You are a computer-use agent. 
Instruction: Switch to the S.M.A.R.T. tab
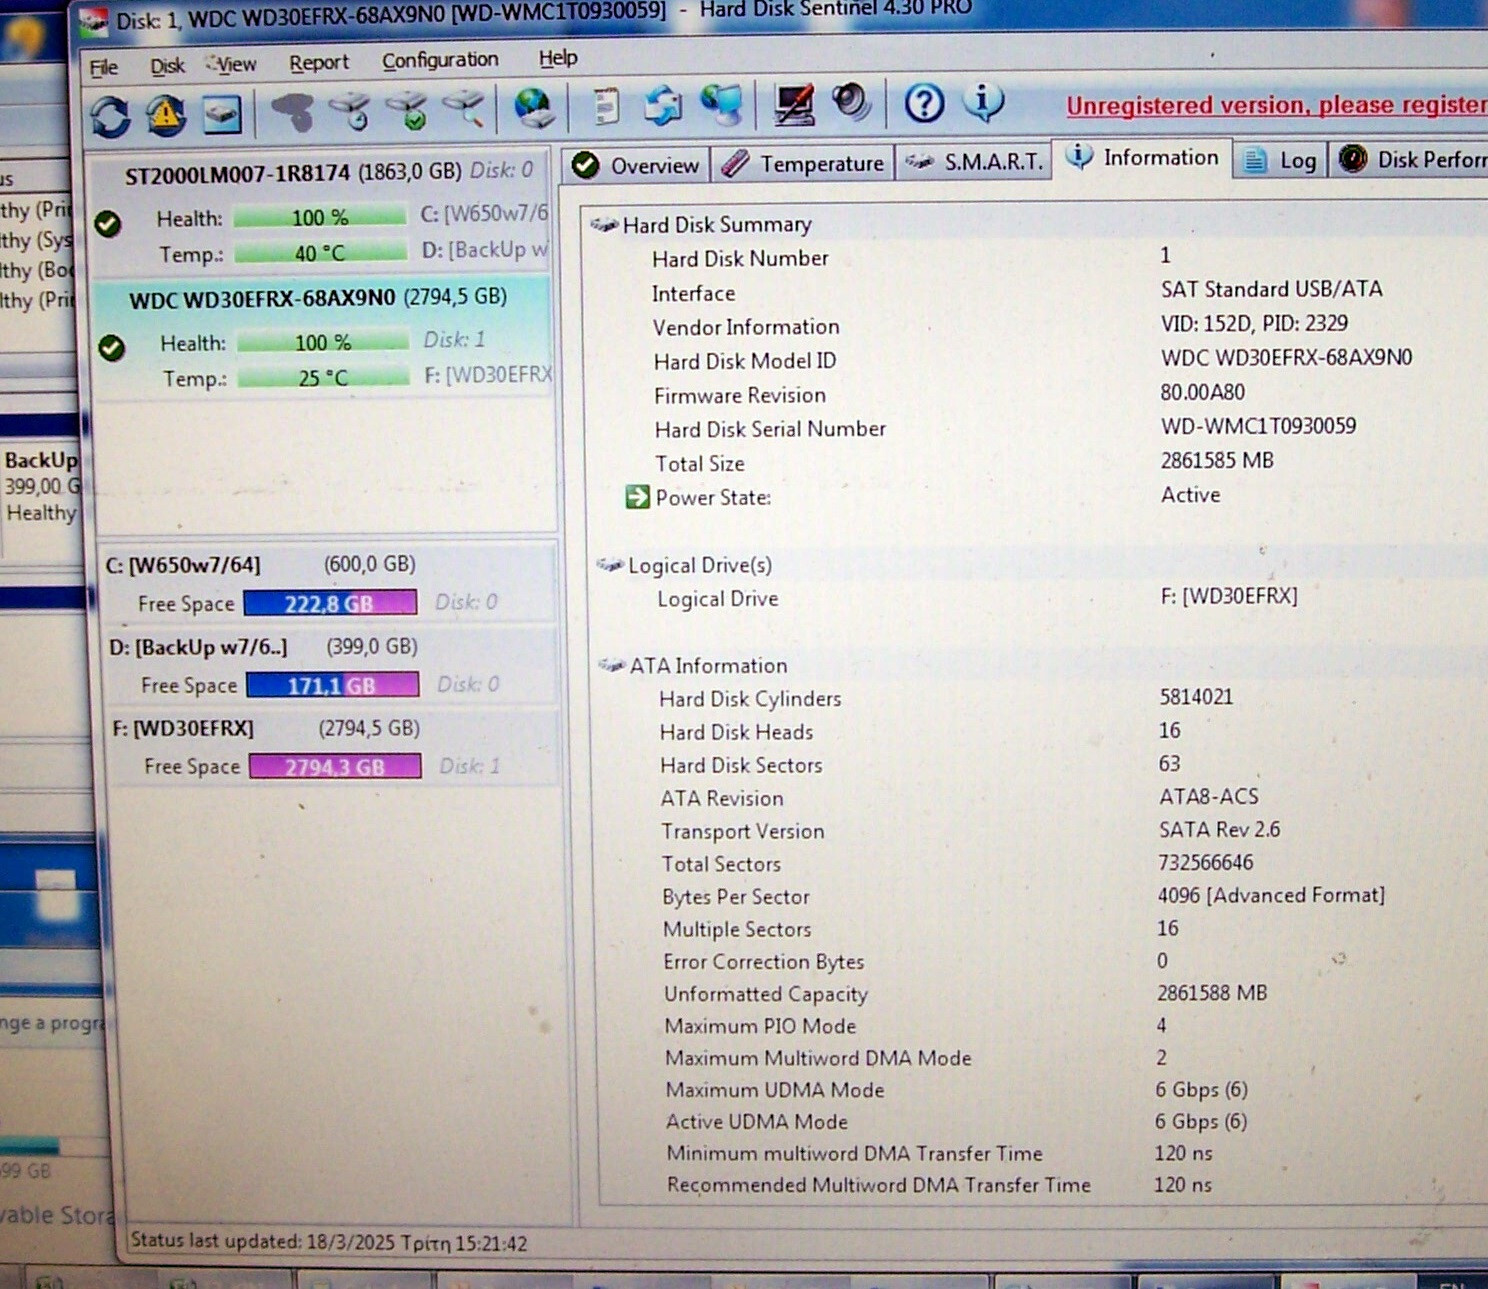(x=973, y=161)
